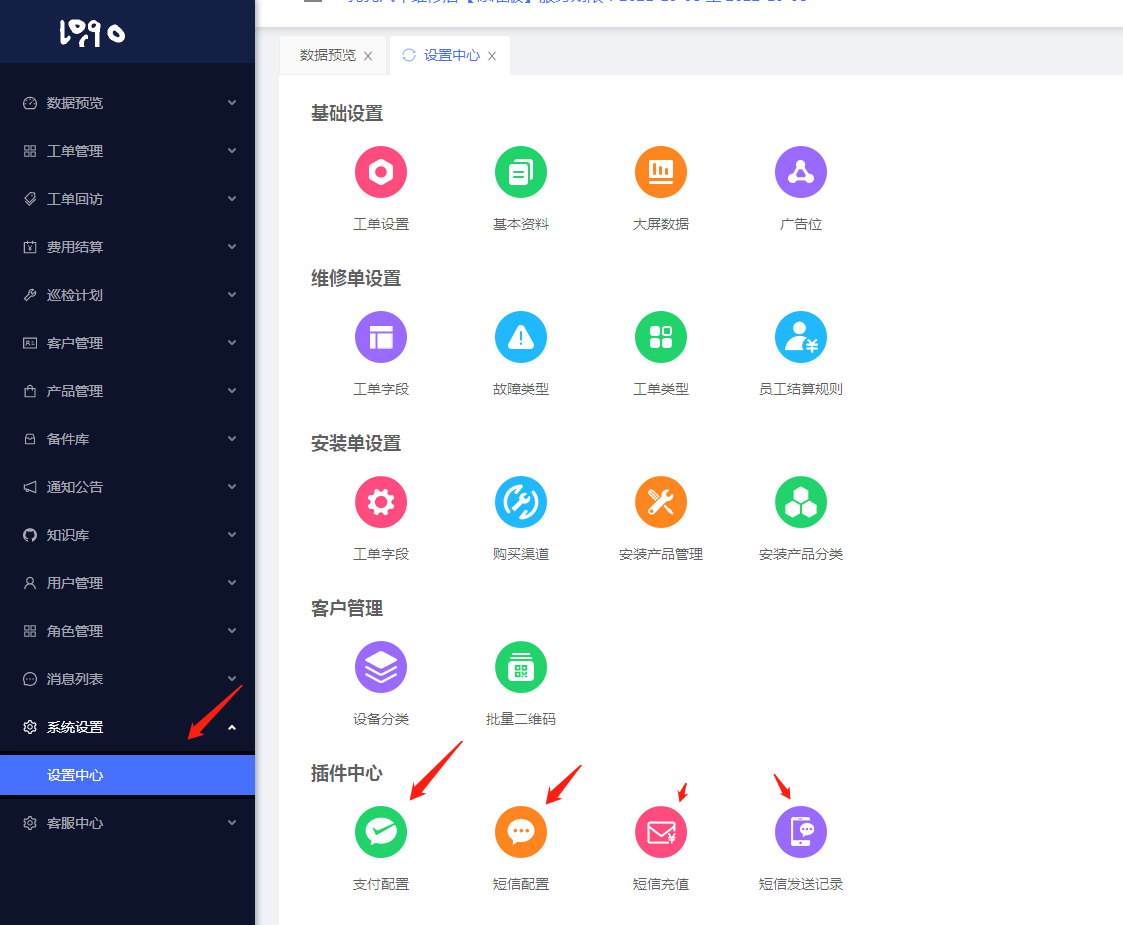Collapse the 系统设置 sidebar menu
1123x925 pixels.
(127, 727)
